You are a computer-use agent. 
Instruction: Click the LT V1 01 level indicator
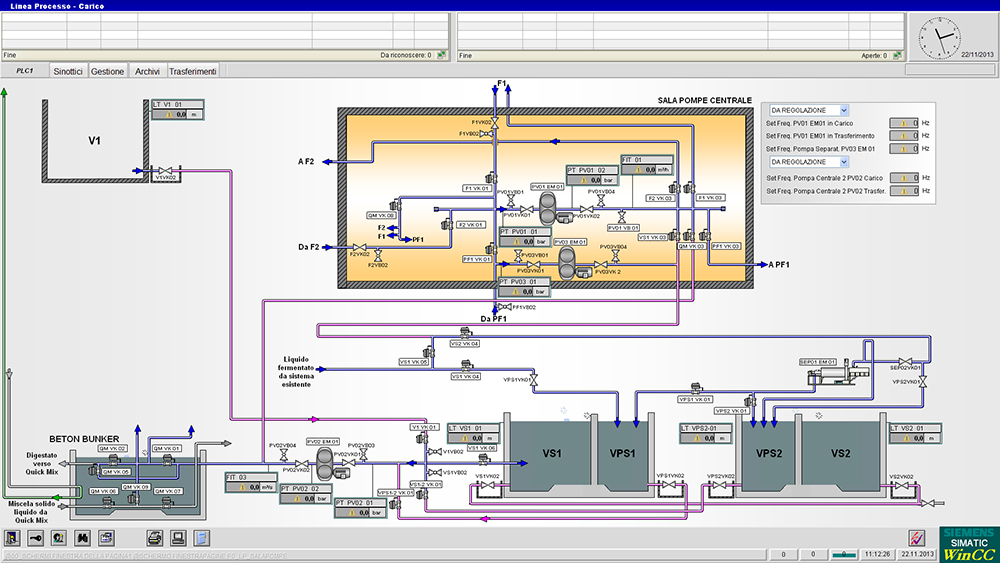tap(178, 110)
